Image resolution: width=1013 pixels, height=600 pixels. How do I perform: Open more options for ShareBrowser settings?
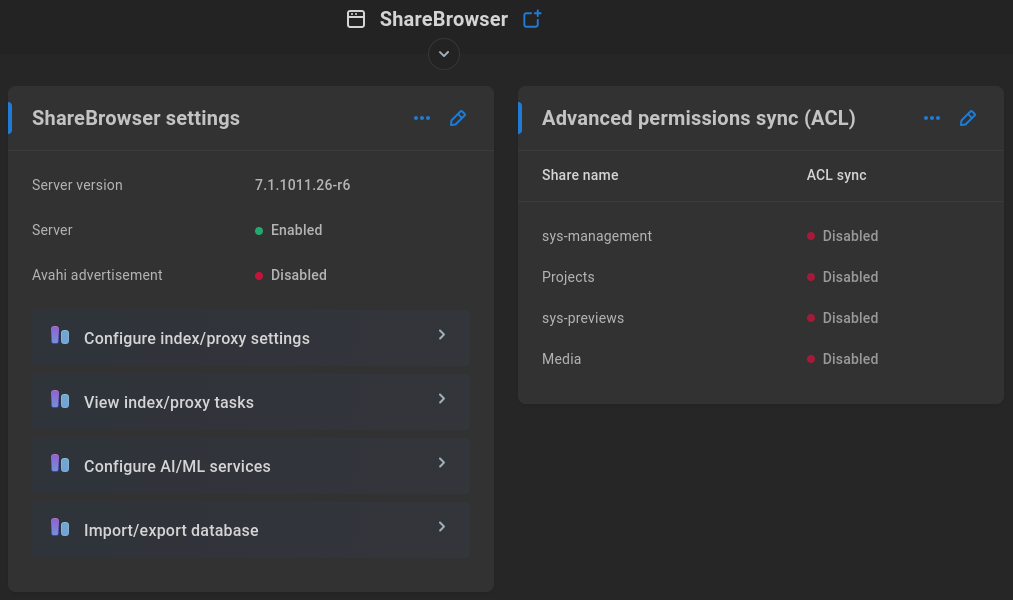tap(422, 118)
